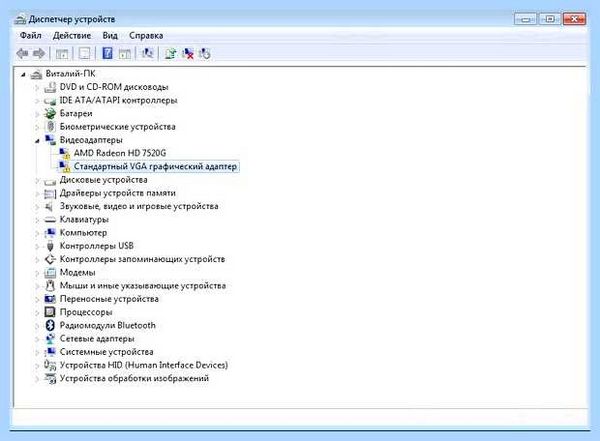
Task: Click the modem icon beside Модемы
Action: click(x=50, y=273)
